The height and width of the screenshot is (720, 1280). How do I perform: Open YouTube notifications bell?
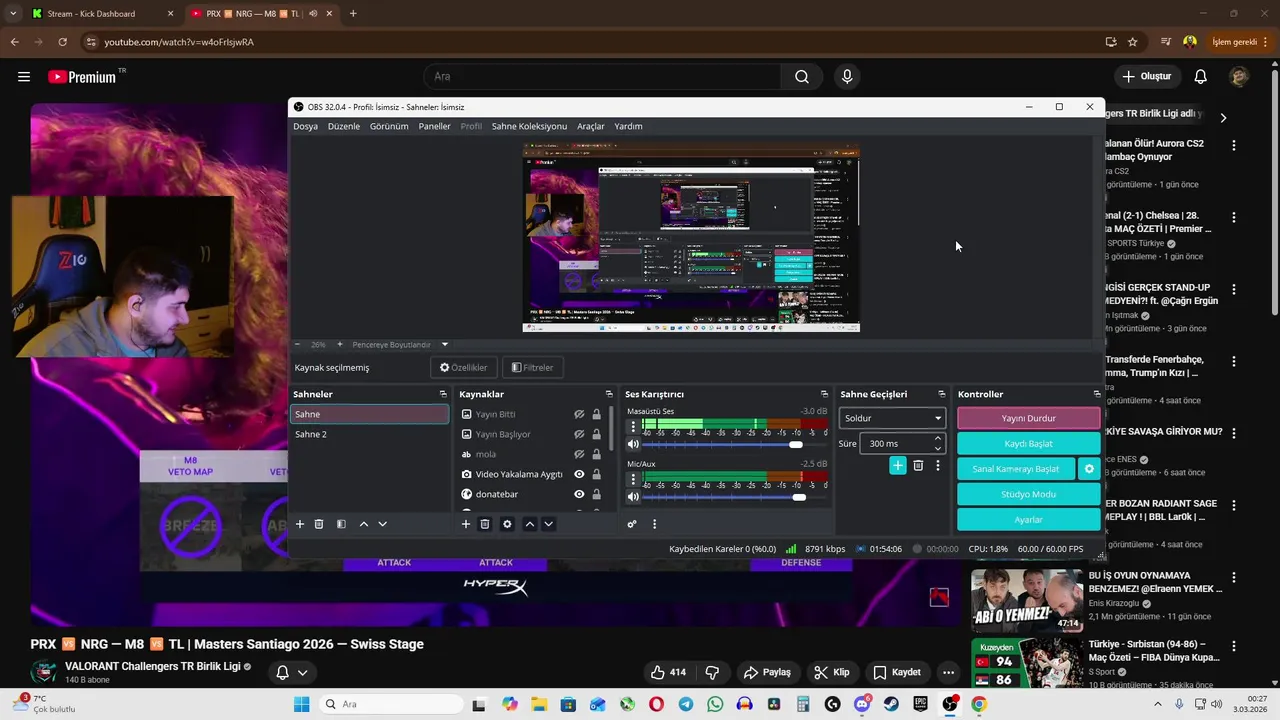pos(1200,77)
